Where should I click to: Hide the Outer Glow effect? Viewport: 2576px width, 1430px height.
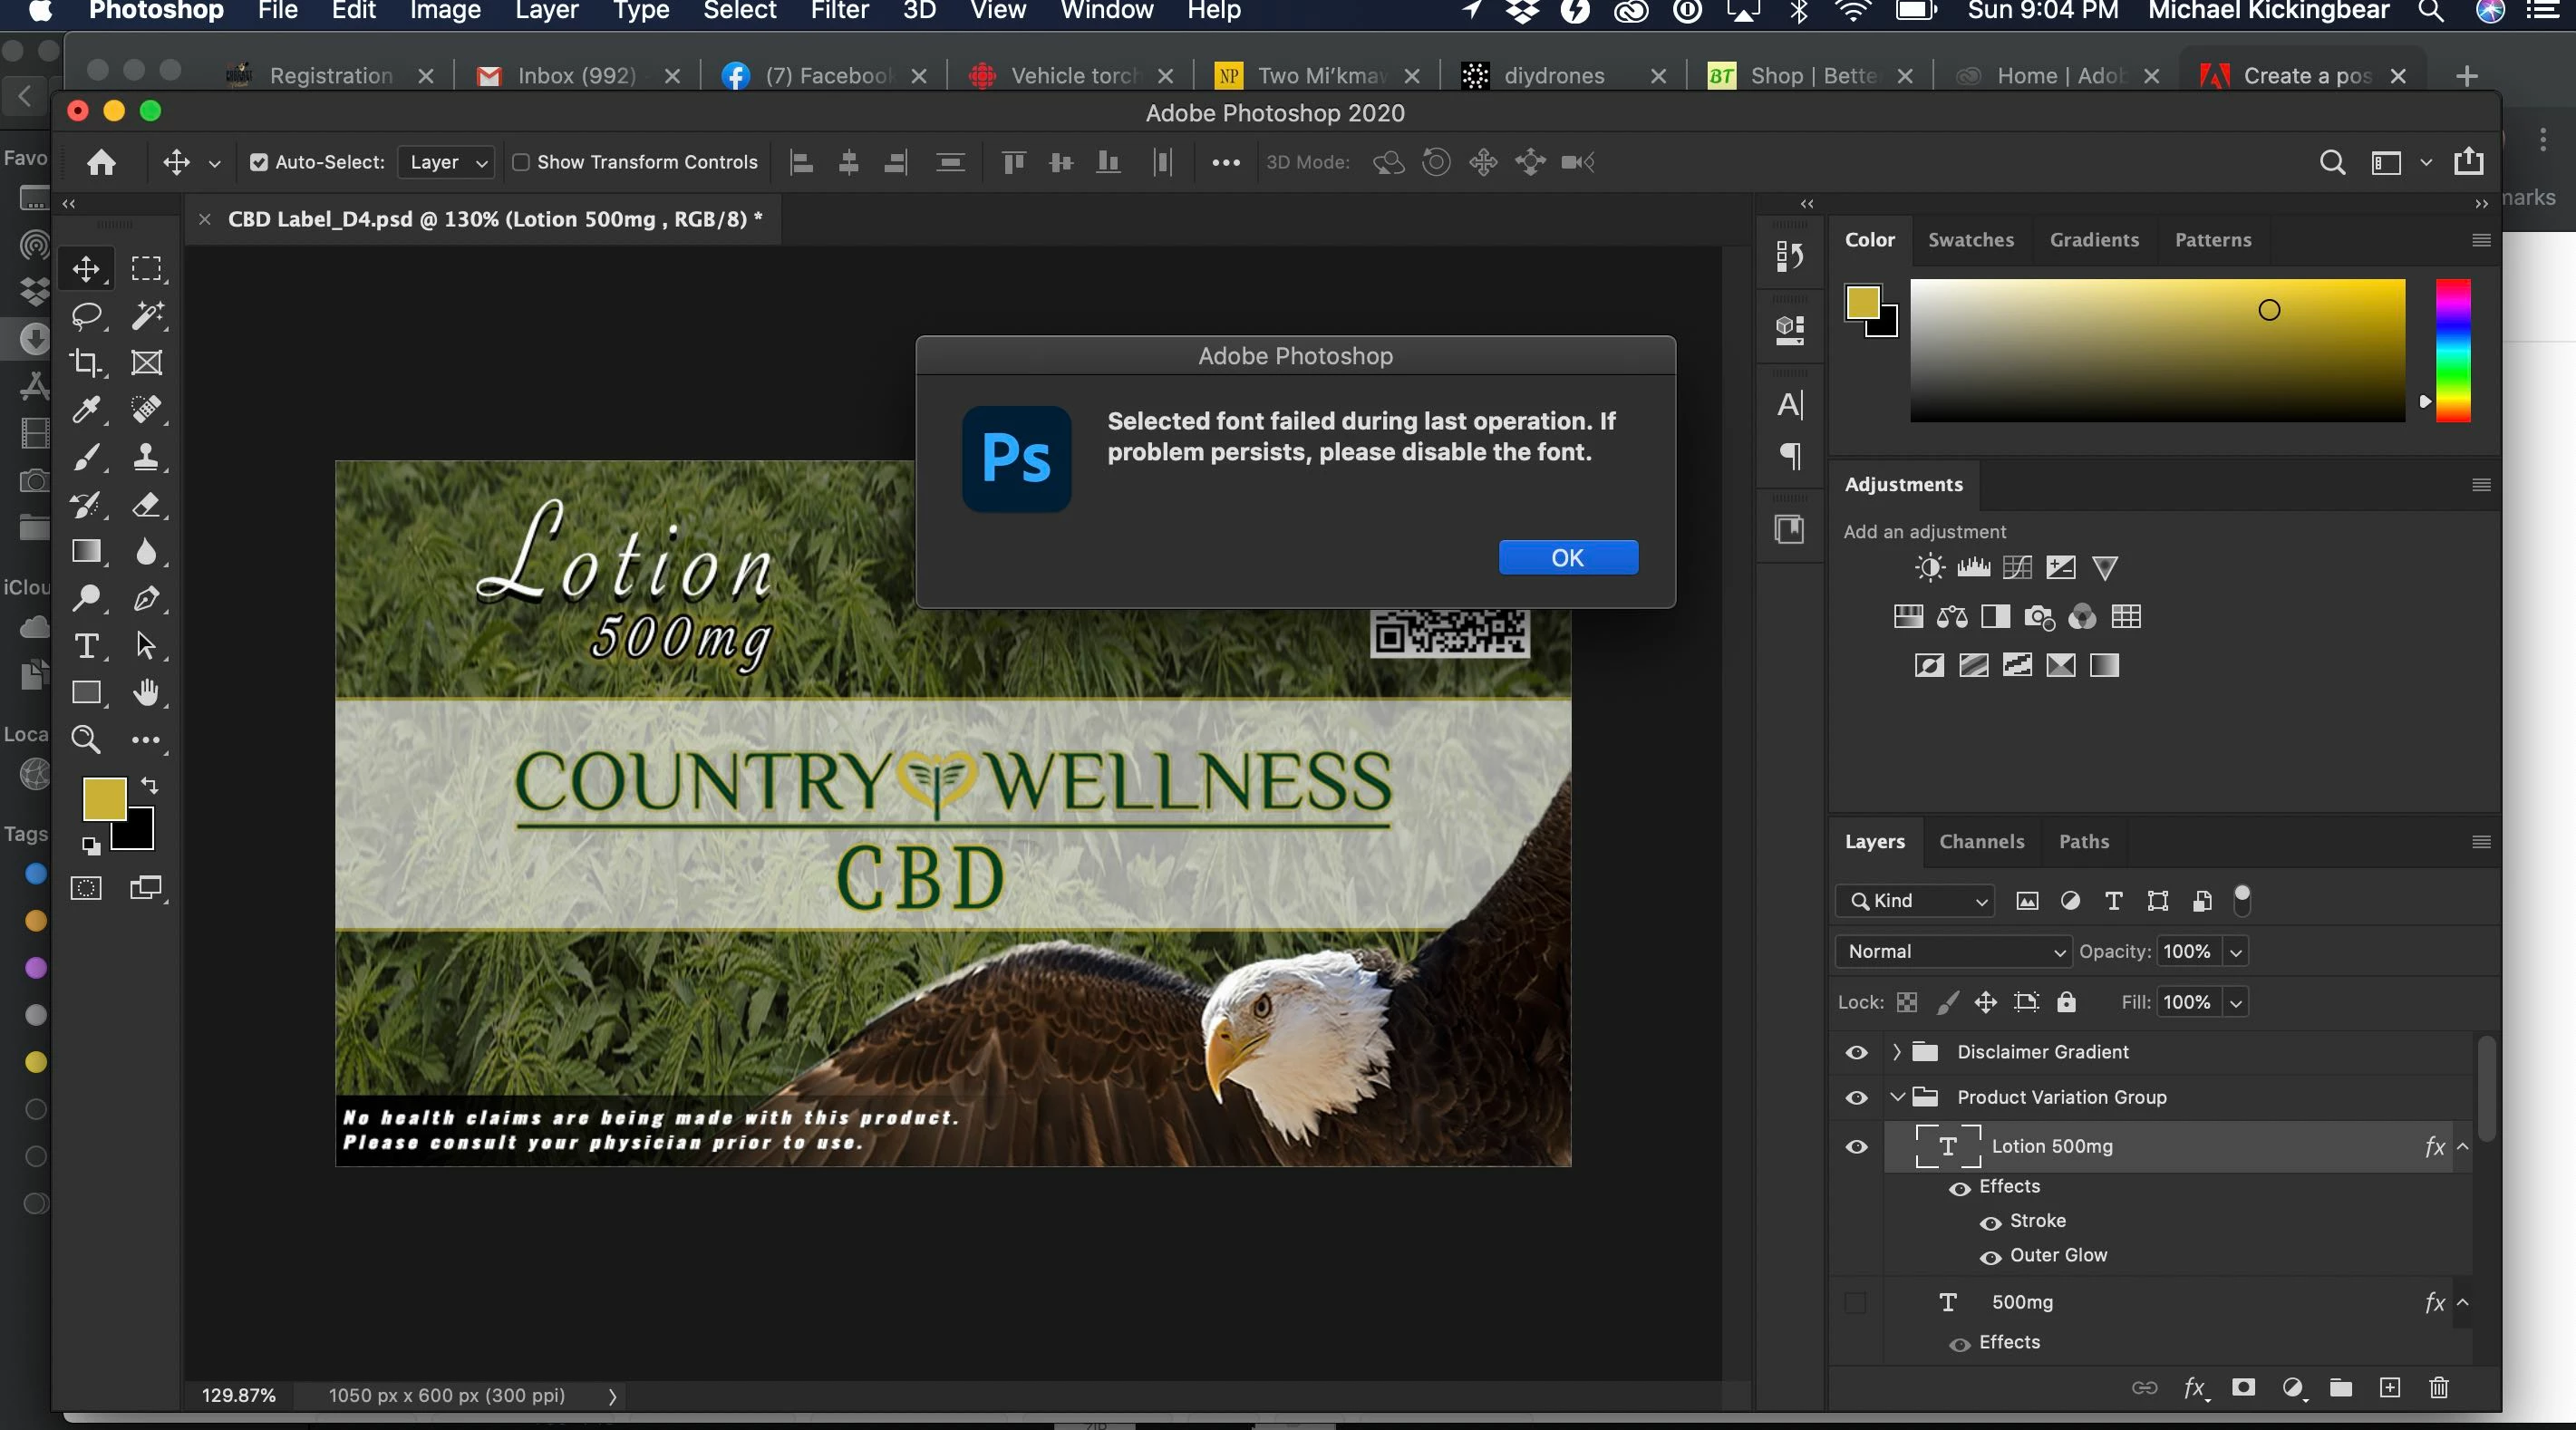click(1991, 1256)
